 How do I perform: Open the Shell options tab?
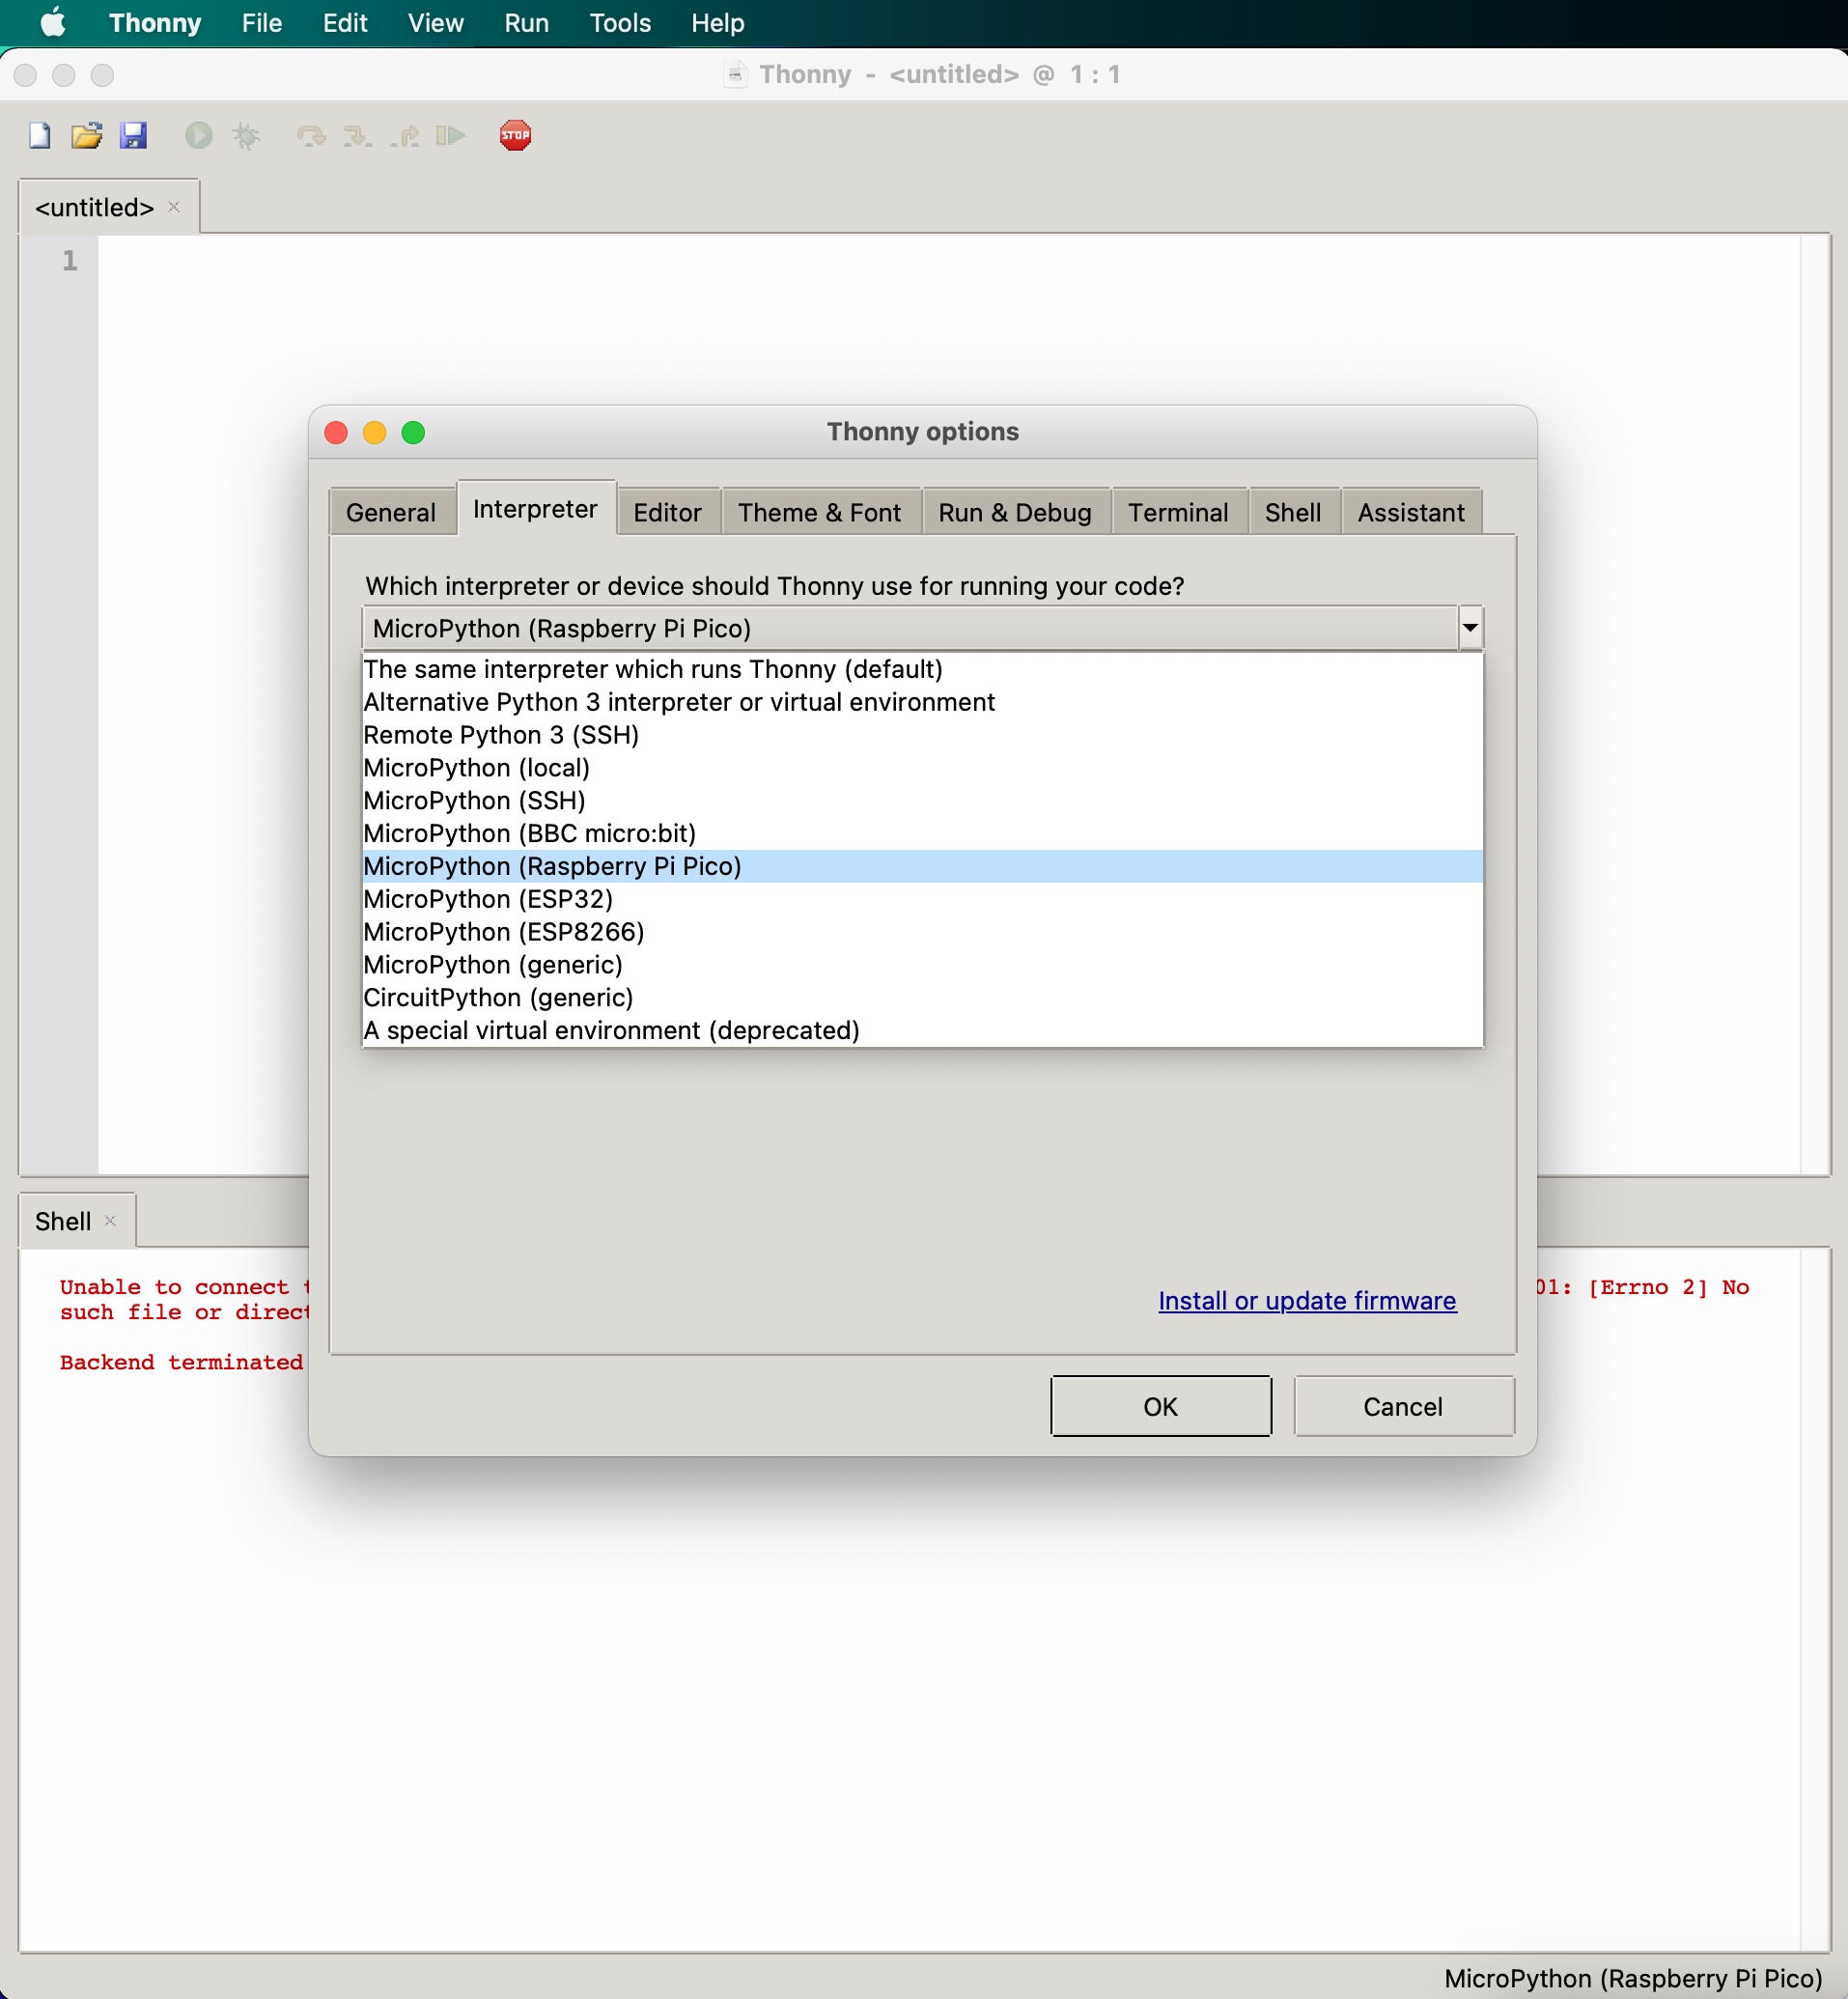(x=1293, y=512)
